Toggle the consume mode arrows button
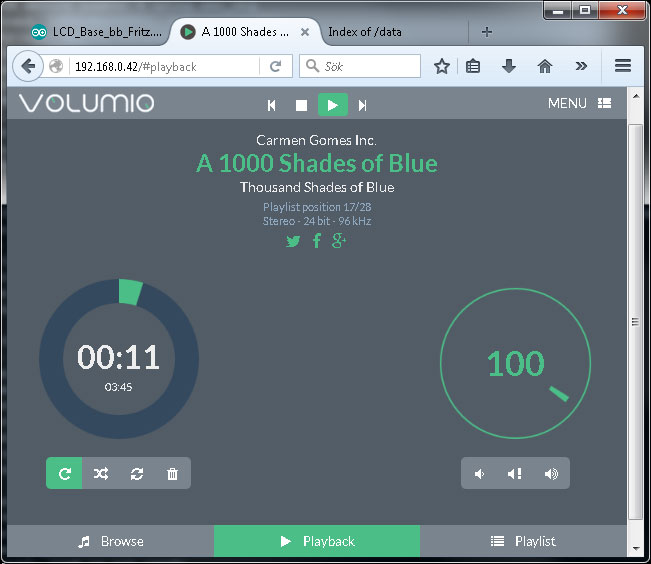651x564 pixels. 137,473
